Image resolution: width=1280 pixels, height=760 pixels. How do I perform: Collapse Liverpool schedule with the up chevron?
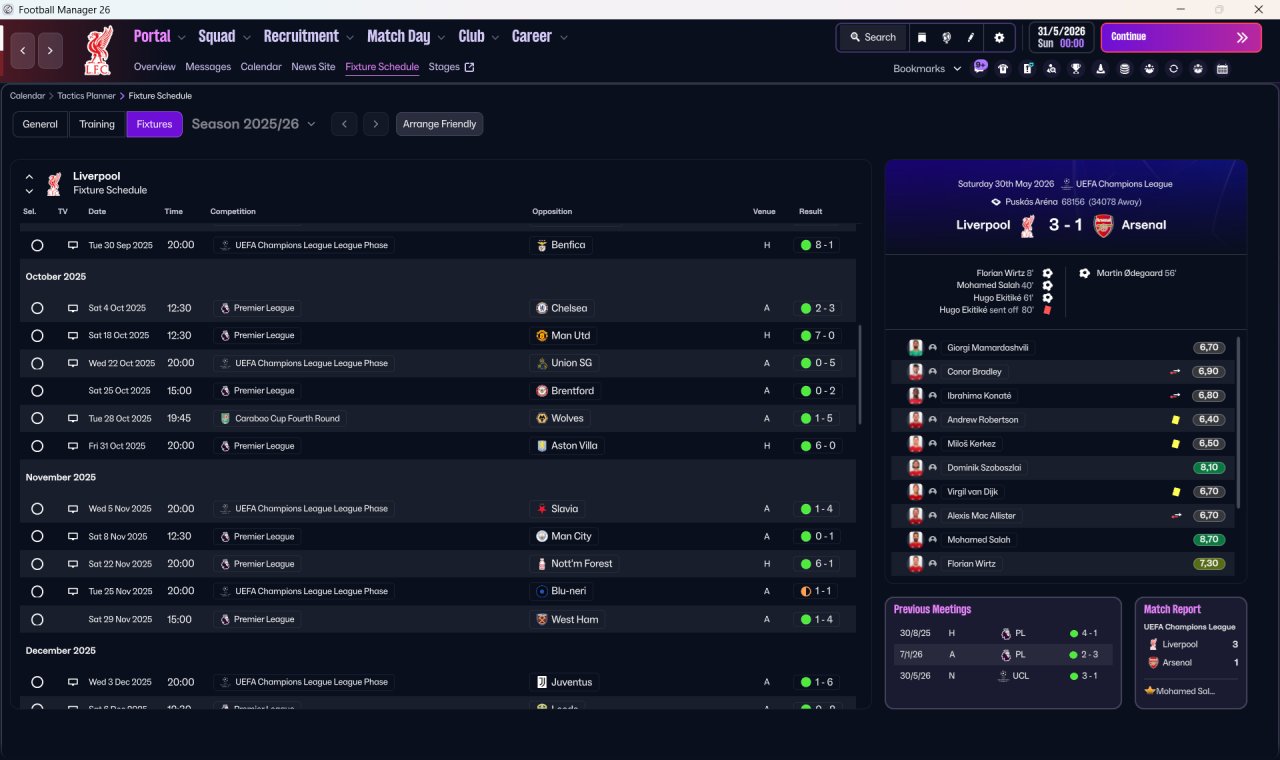(x=29, y=176)
